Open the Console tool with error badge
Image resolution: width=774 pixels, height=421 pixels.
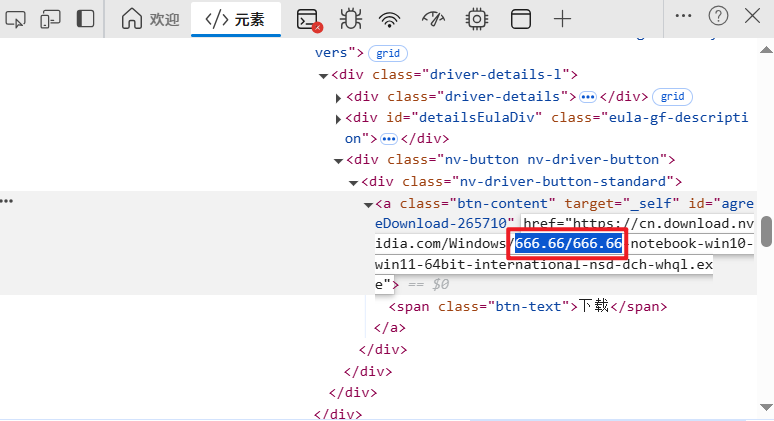coord(309,18)
